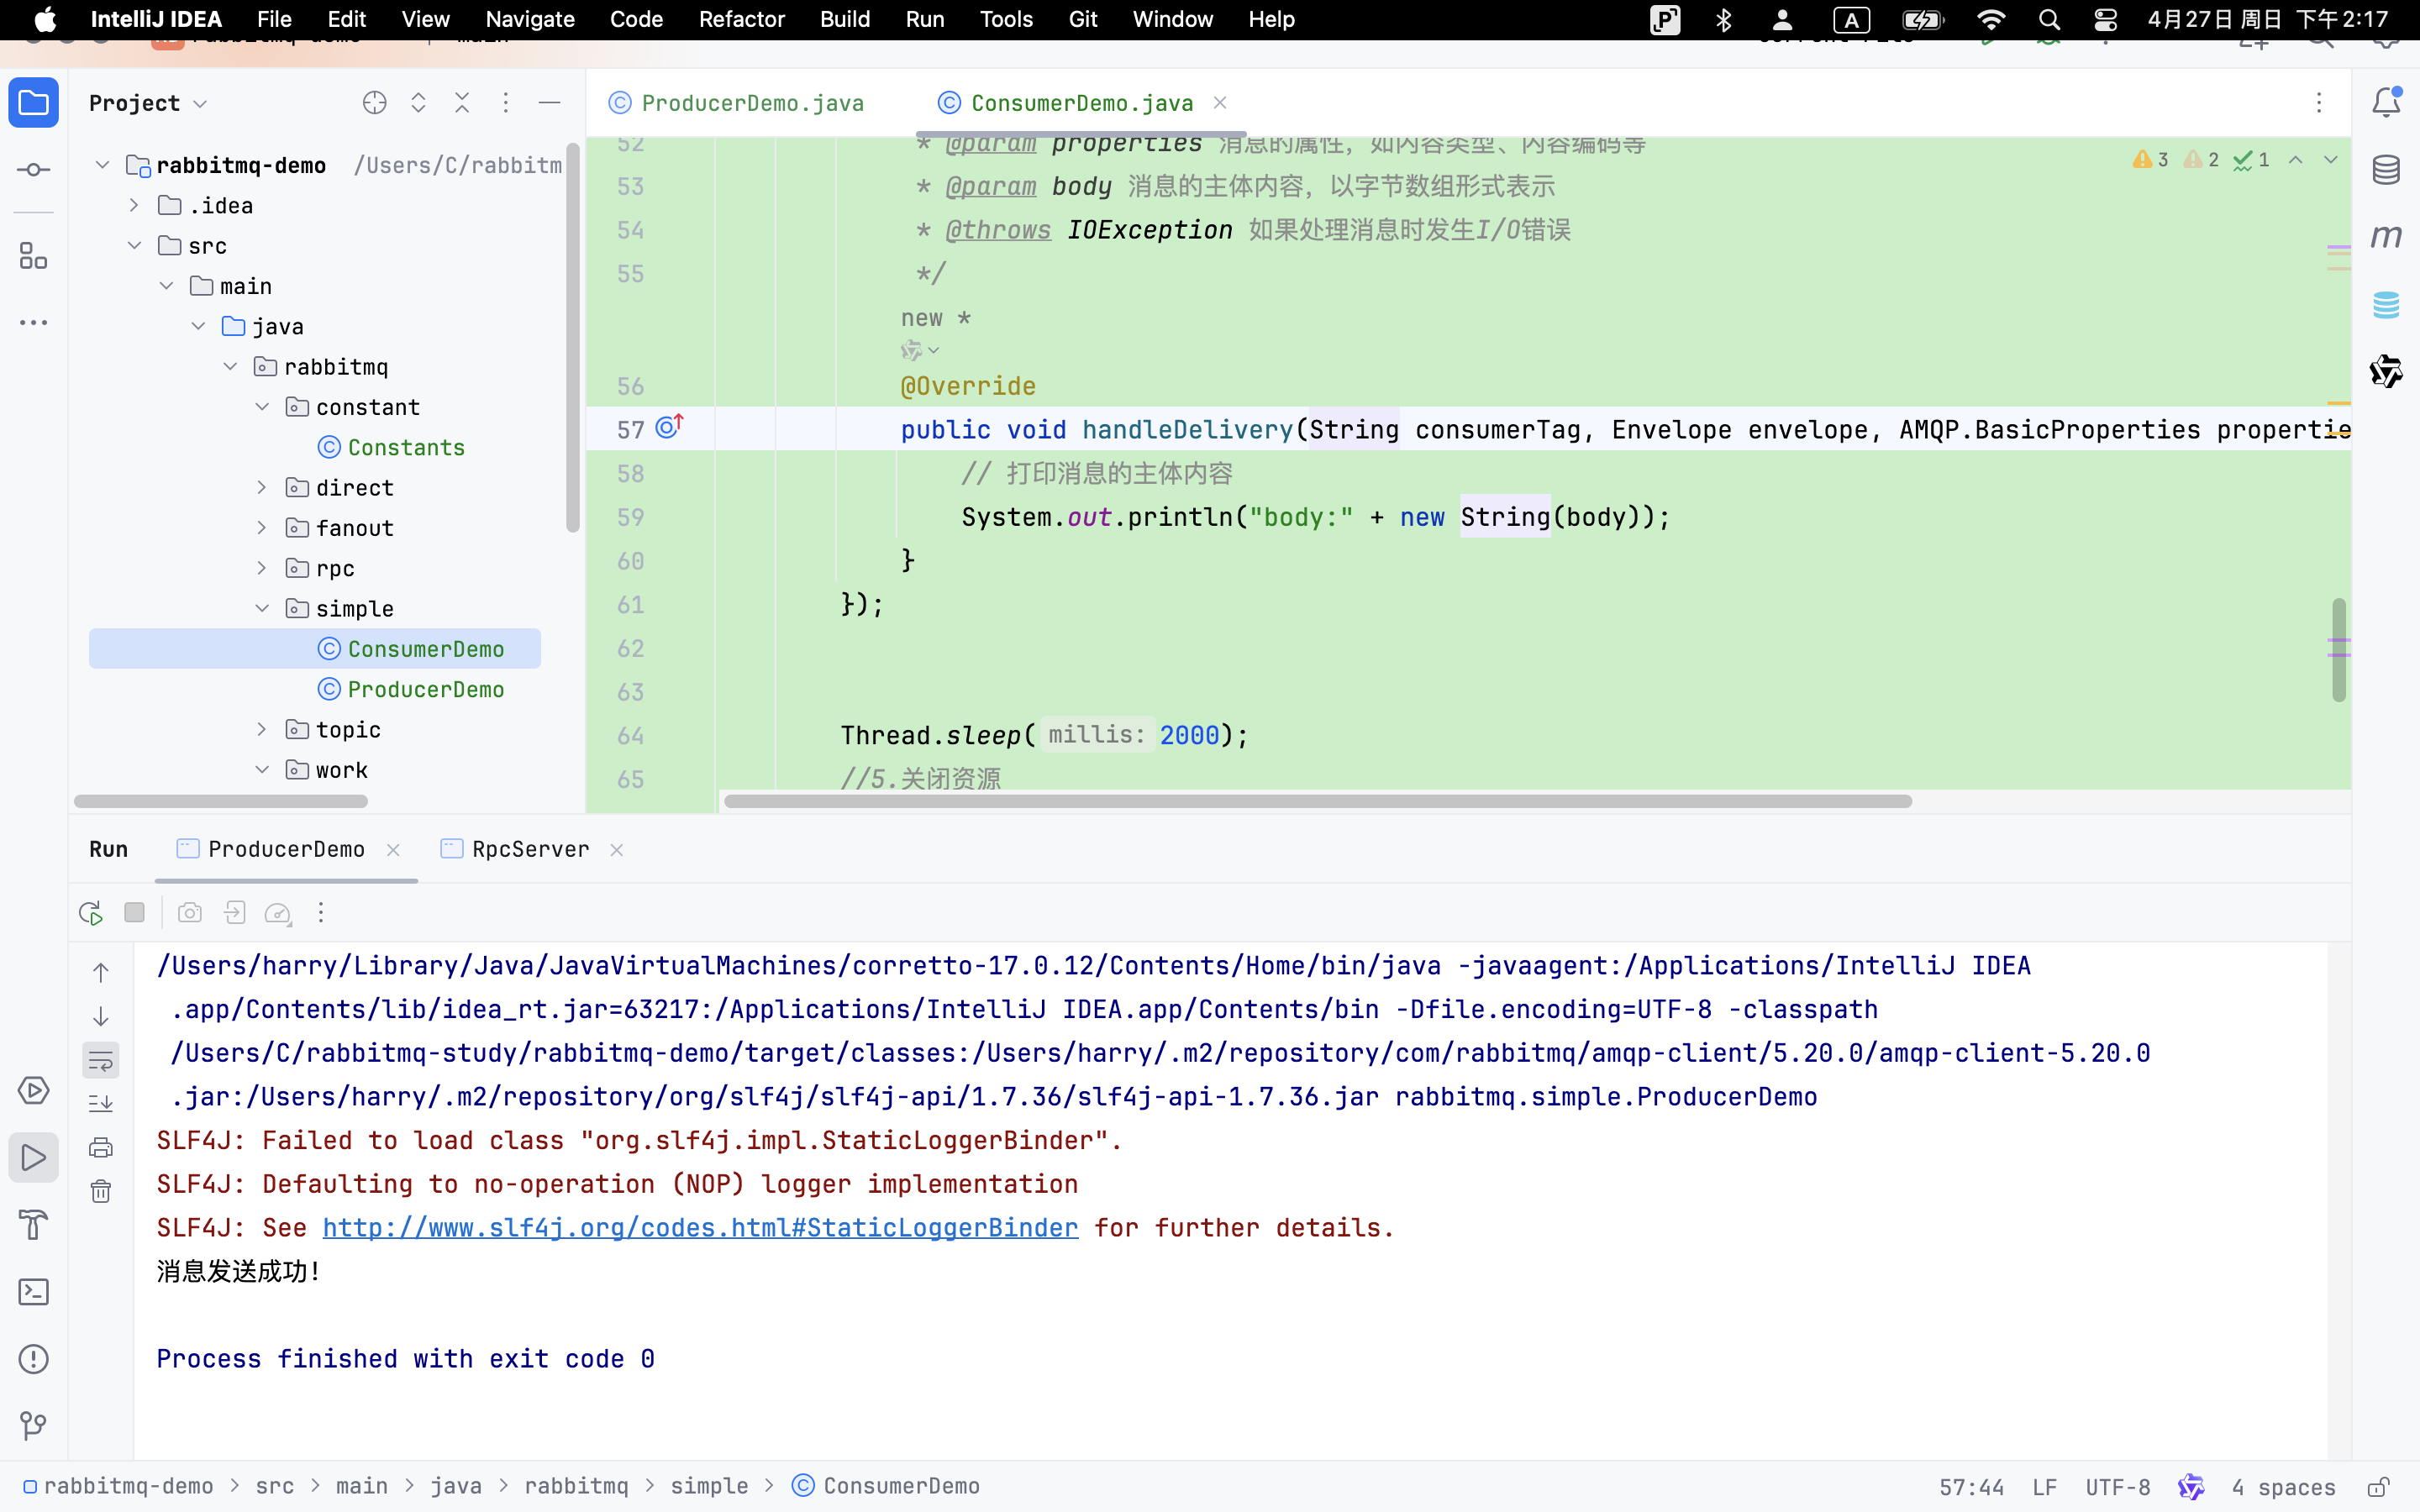Open the Refactor menu
The width and height of the screenshot is (2420, 1512).
pyautogui.click(x=741, y=19)
